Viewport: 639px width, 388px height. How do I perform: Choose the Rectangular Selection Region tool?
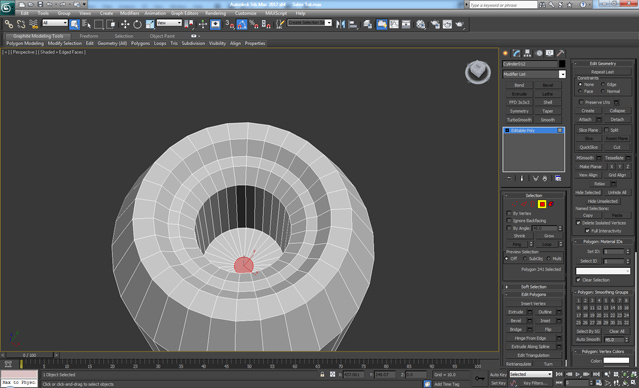99,24
